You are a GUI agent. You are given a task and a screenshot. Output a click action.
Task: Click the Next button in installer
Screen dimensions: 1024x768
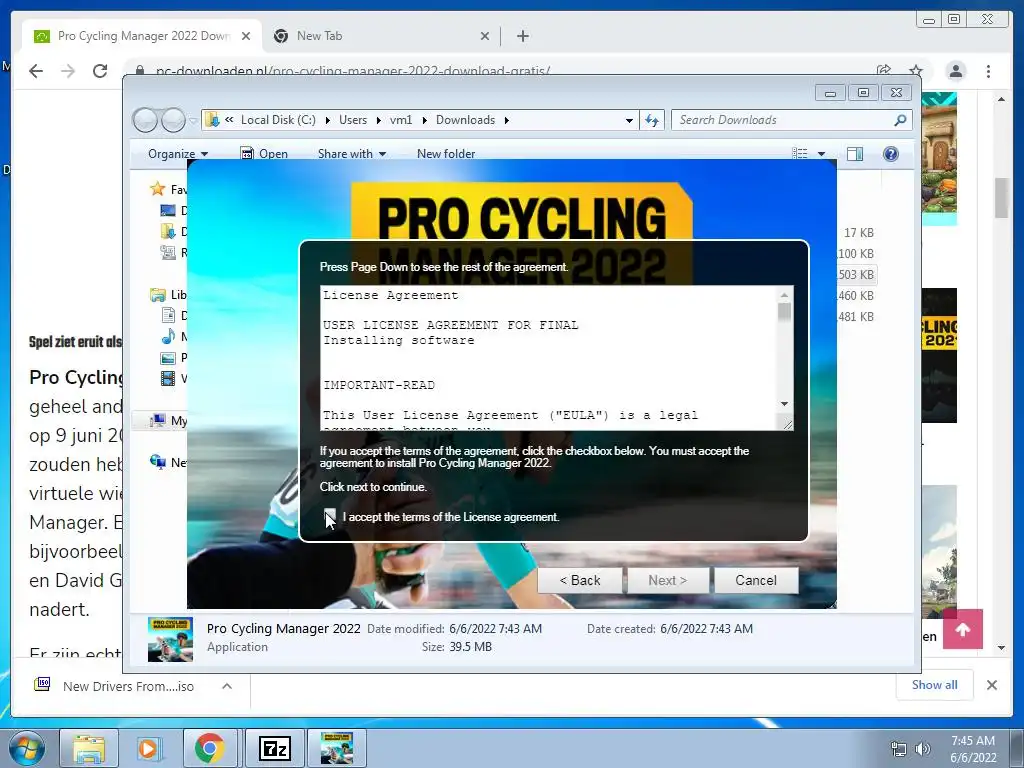(x=667, y=580)
